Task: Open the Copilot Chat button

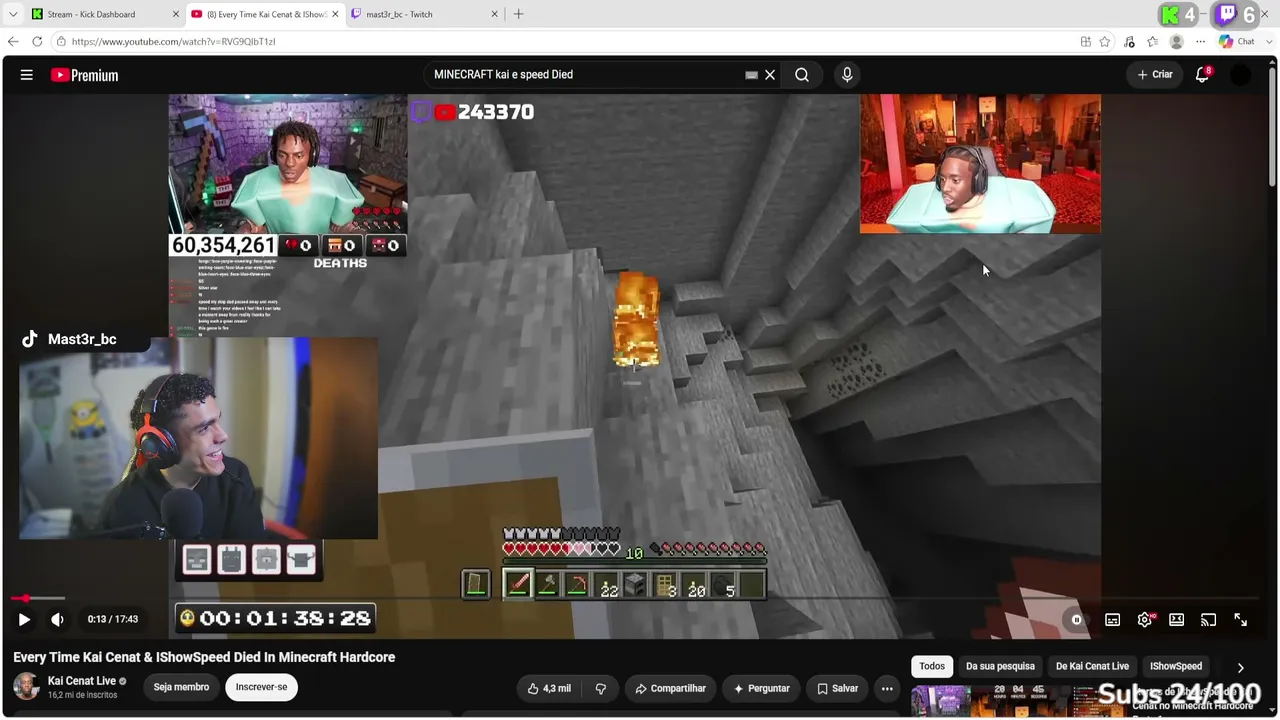Action: [x=1237, y=41]
